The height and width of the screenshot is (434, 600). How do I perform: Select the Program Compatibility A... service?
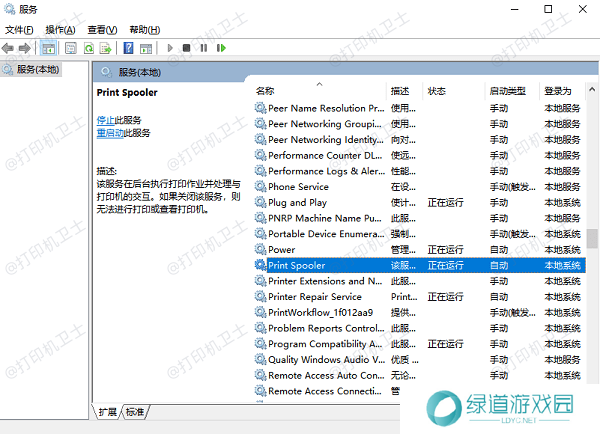tap(419, 344)
